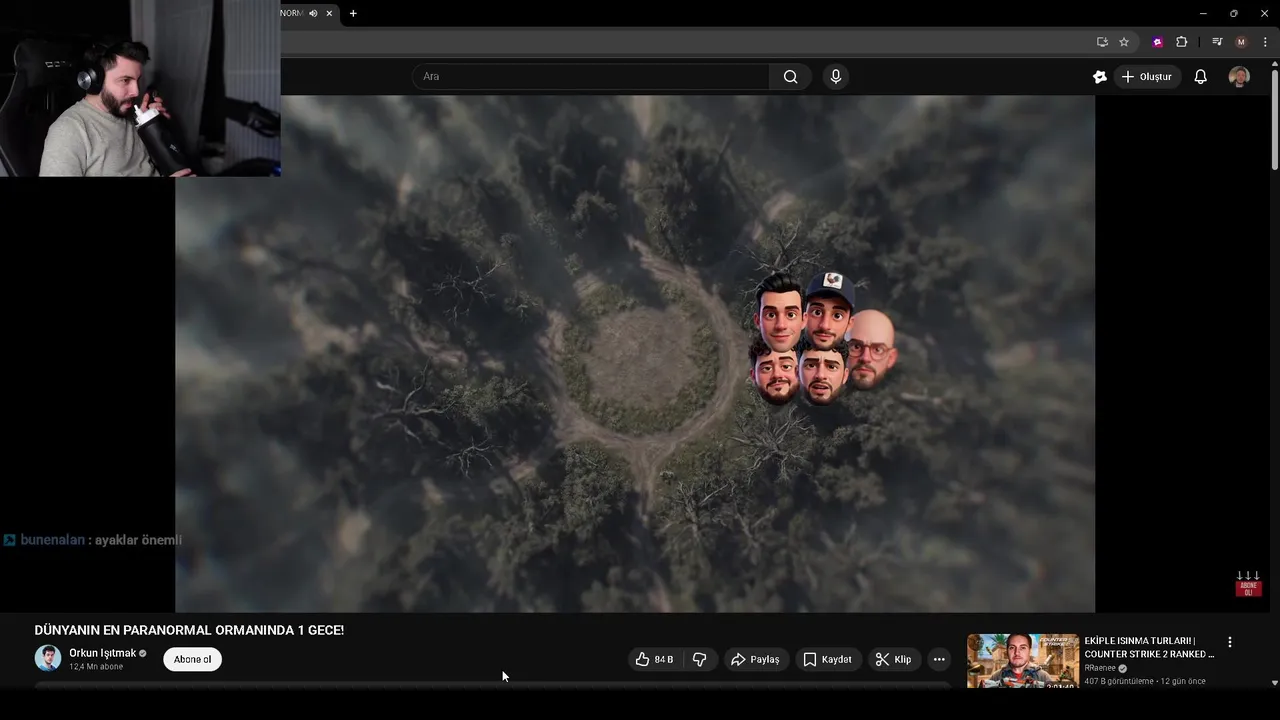Open the EKİPLE ISINMA TURLARI recommended video thumbnail
The width and height of the screenshot is (1280, 720).
pos(1022,661)
